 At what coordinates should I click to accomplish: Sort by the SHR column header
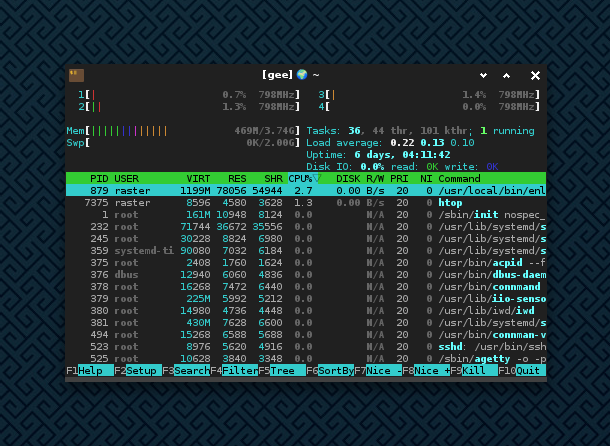(x=273, y=179)
